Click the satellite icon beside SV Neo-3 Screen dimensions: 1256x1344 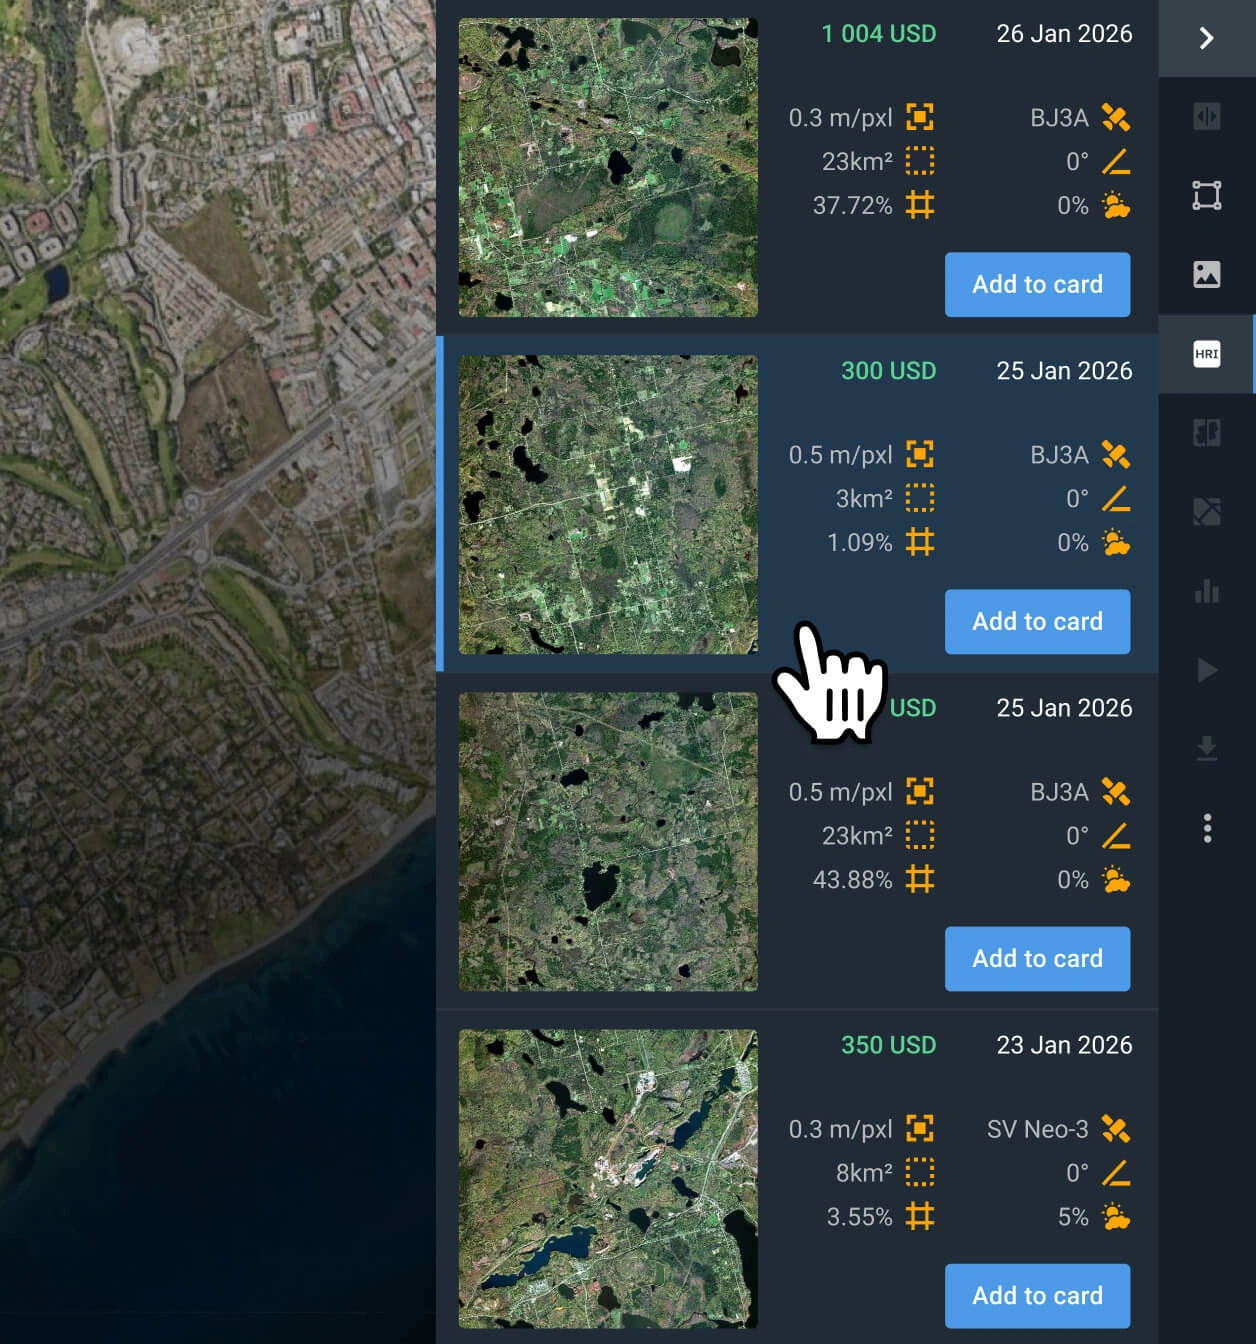pyautogui.click(x=1115, y=1129)
